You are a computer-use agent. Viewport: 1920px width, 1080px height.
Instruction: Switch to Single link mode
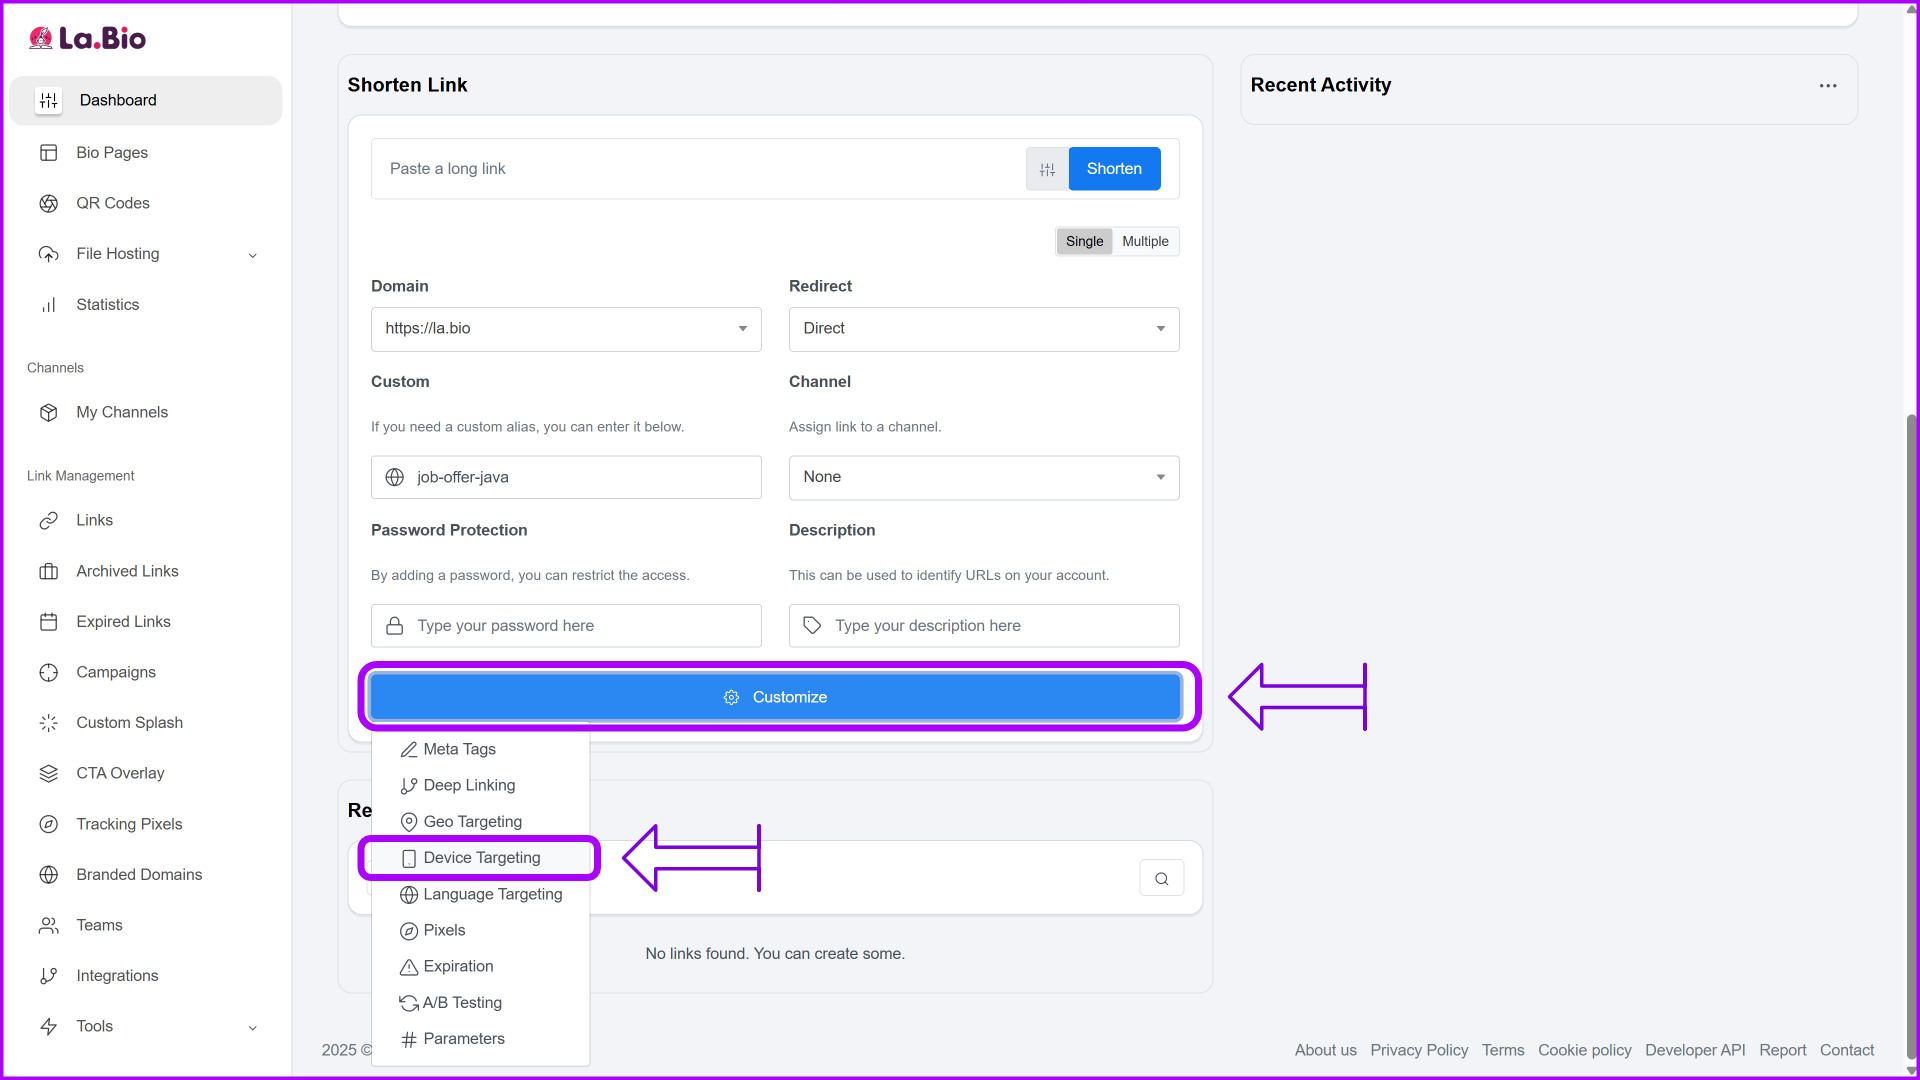(1084, 241)
